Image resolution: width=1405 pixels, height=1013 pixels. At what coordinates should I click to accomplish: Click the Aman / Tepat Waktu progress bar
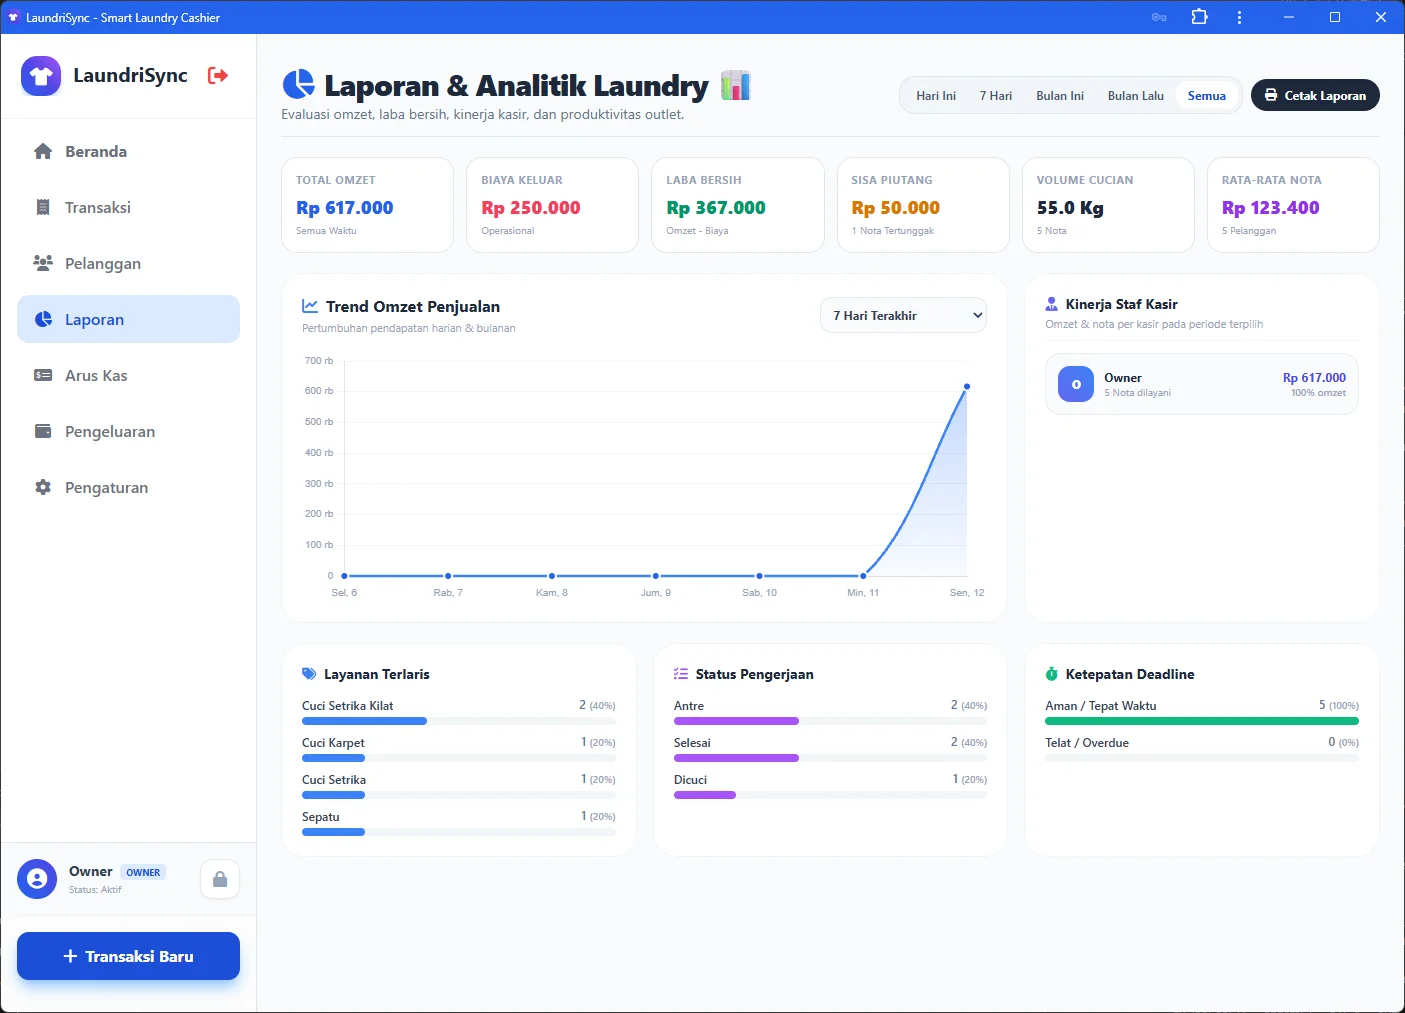point(1202,721)
